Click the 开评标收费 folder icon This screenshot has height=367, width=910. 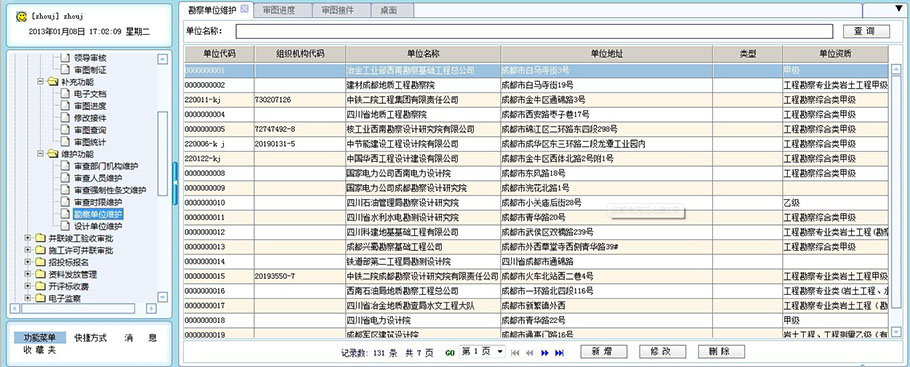point(40,286)
